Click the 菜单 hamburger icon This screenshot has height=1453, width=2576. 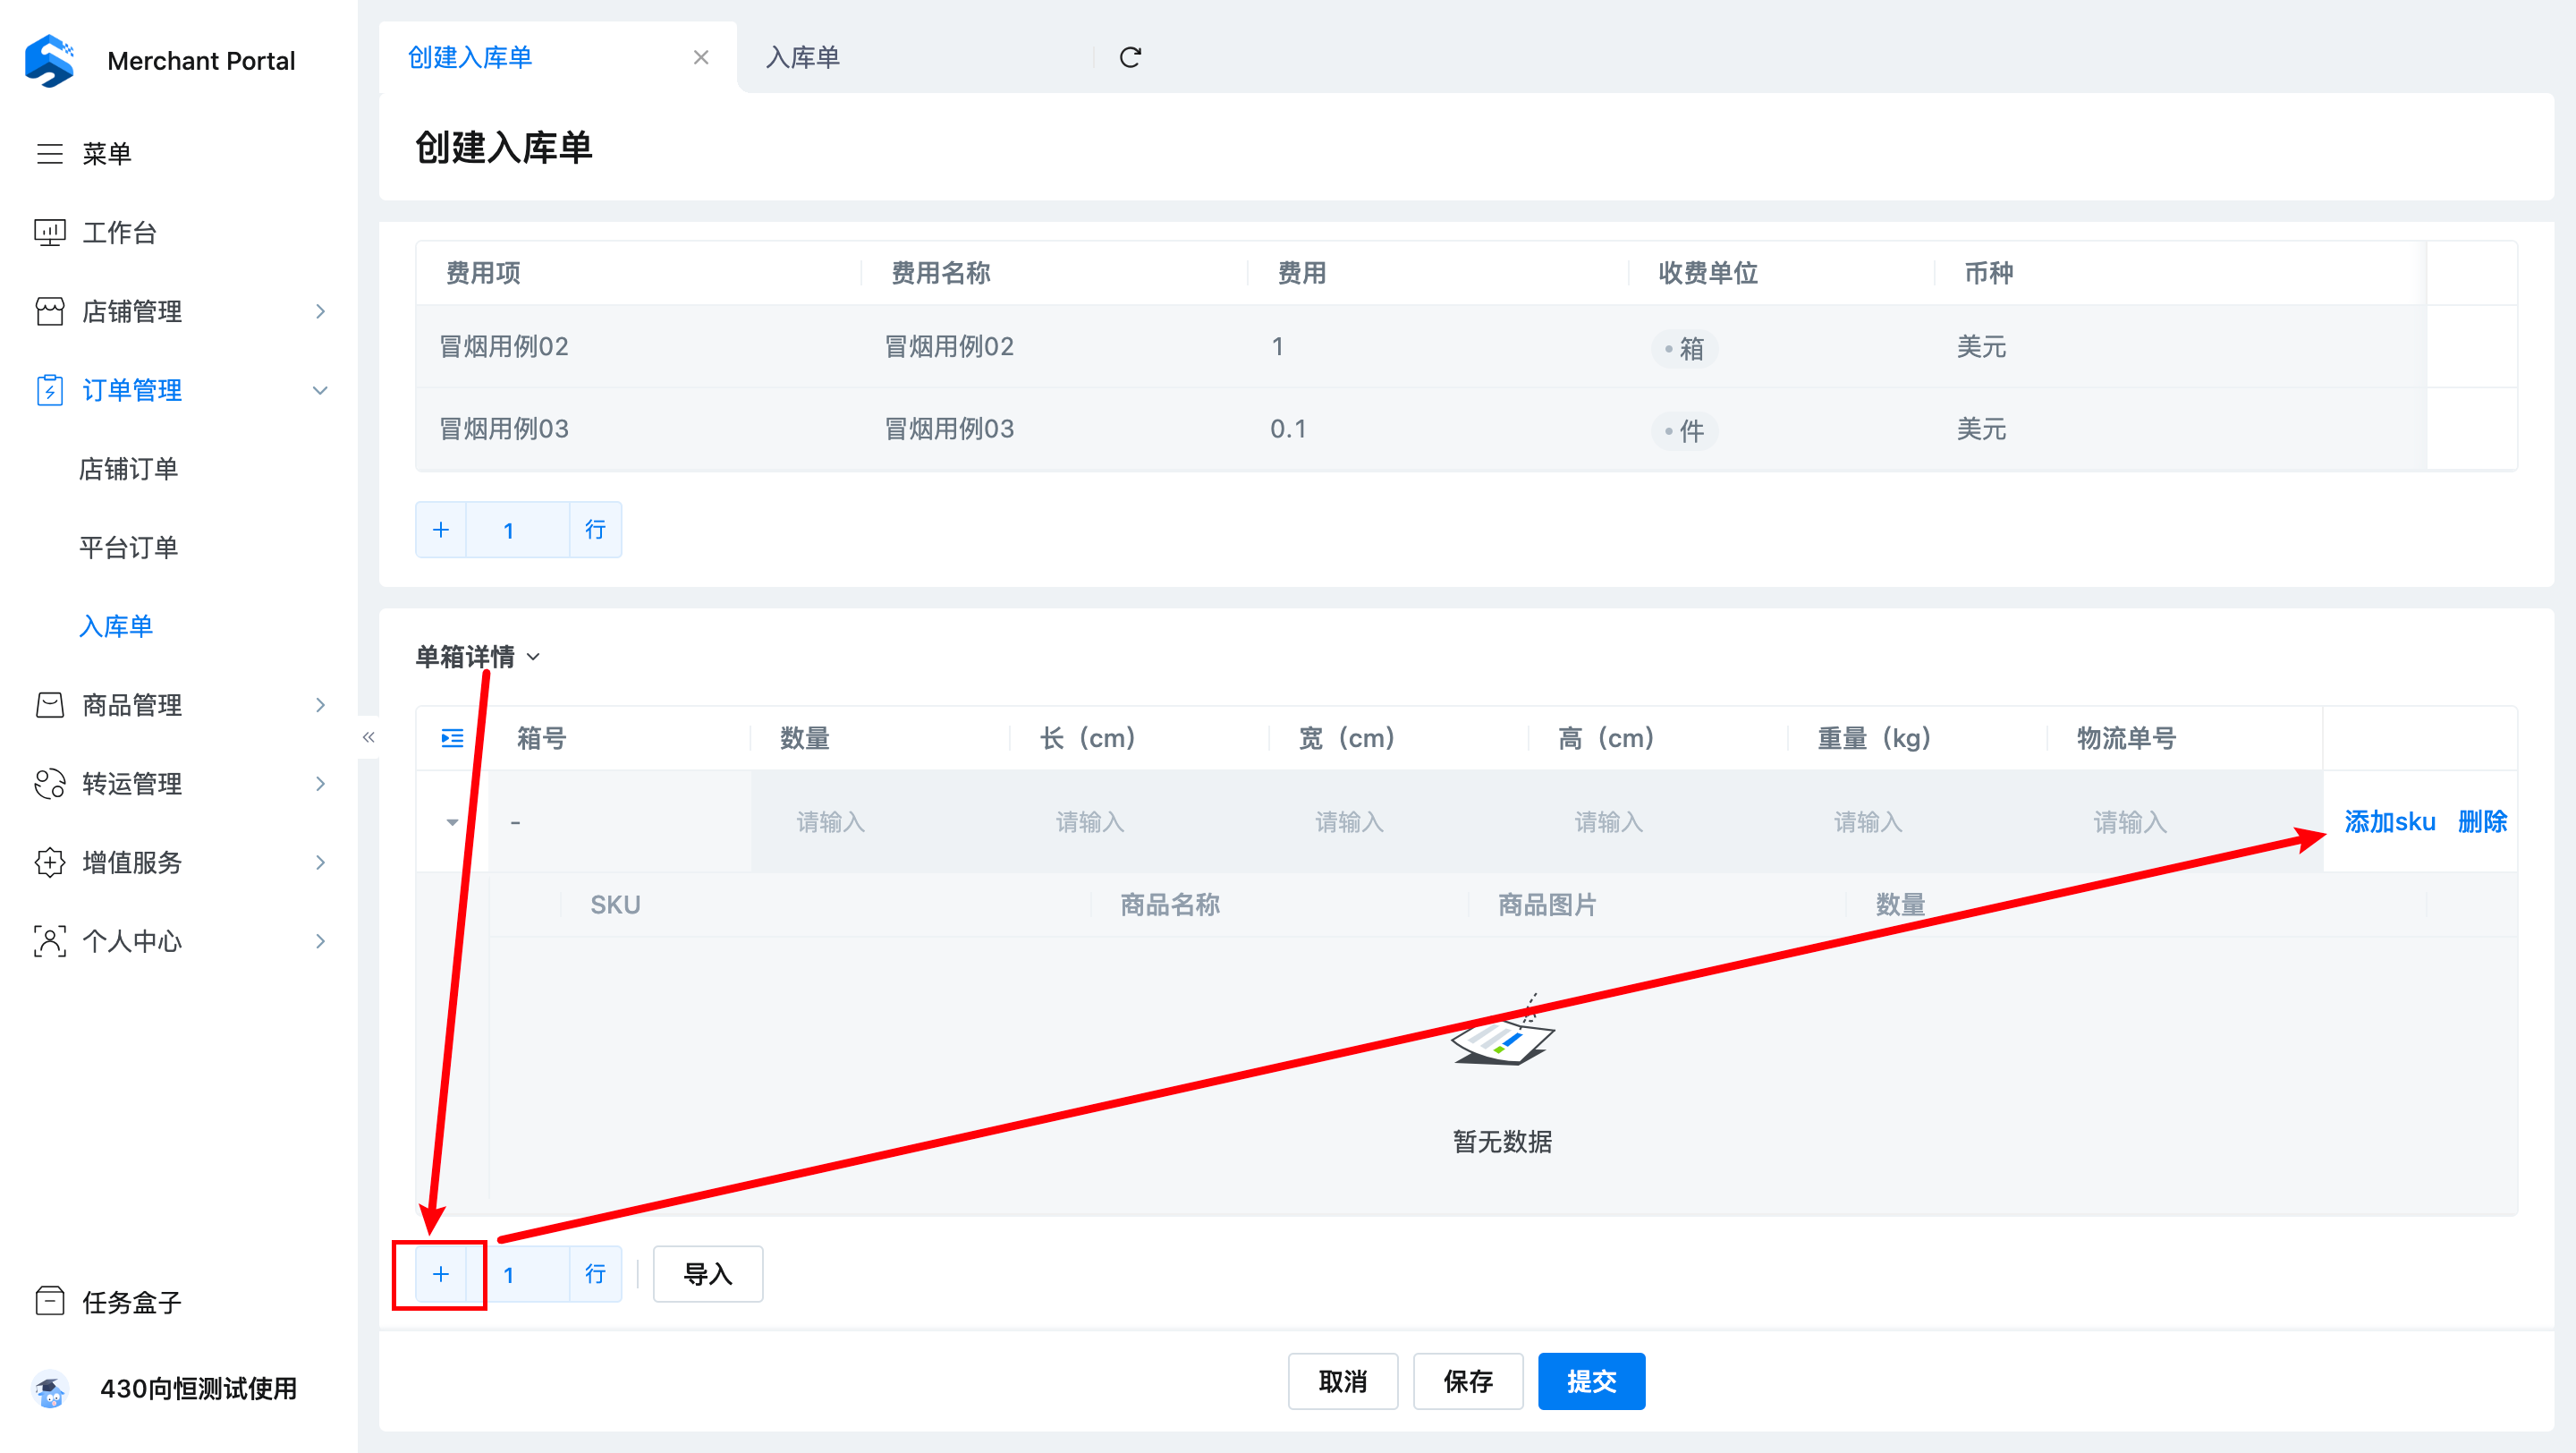click(x=49, y=153)
